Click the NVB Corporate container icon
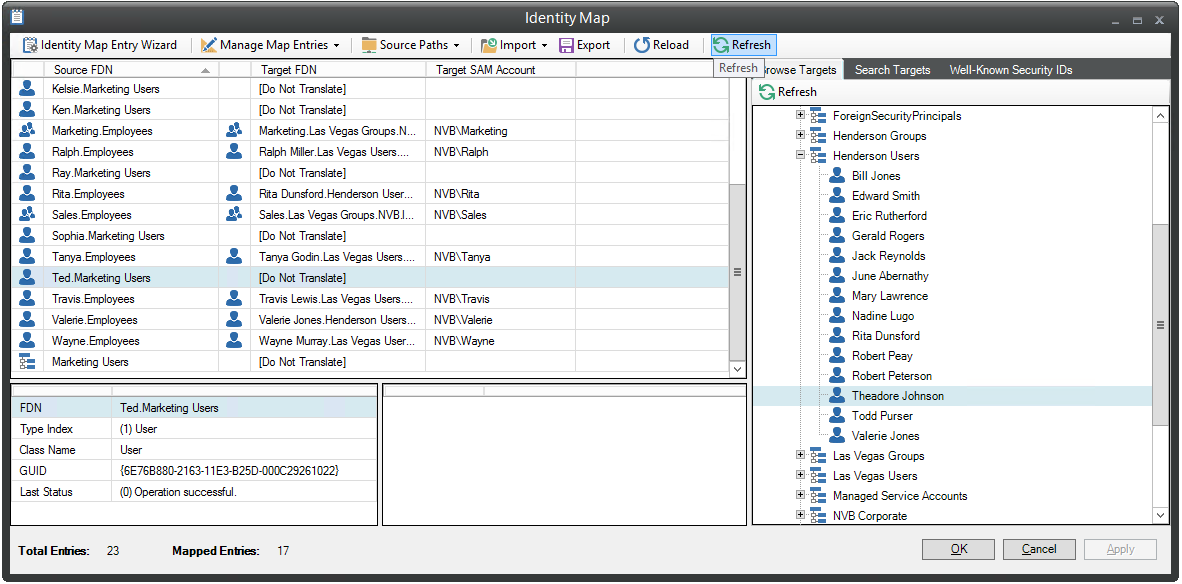This screenshot has width=1182, height=584. [x=818, y=515]
